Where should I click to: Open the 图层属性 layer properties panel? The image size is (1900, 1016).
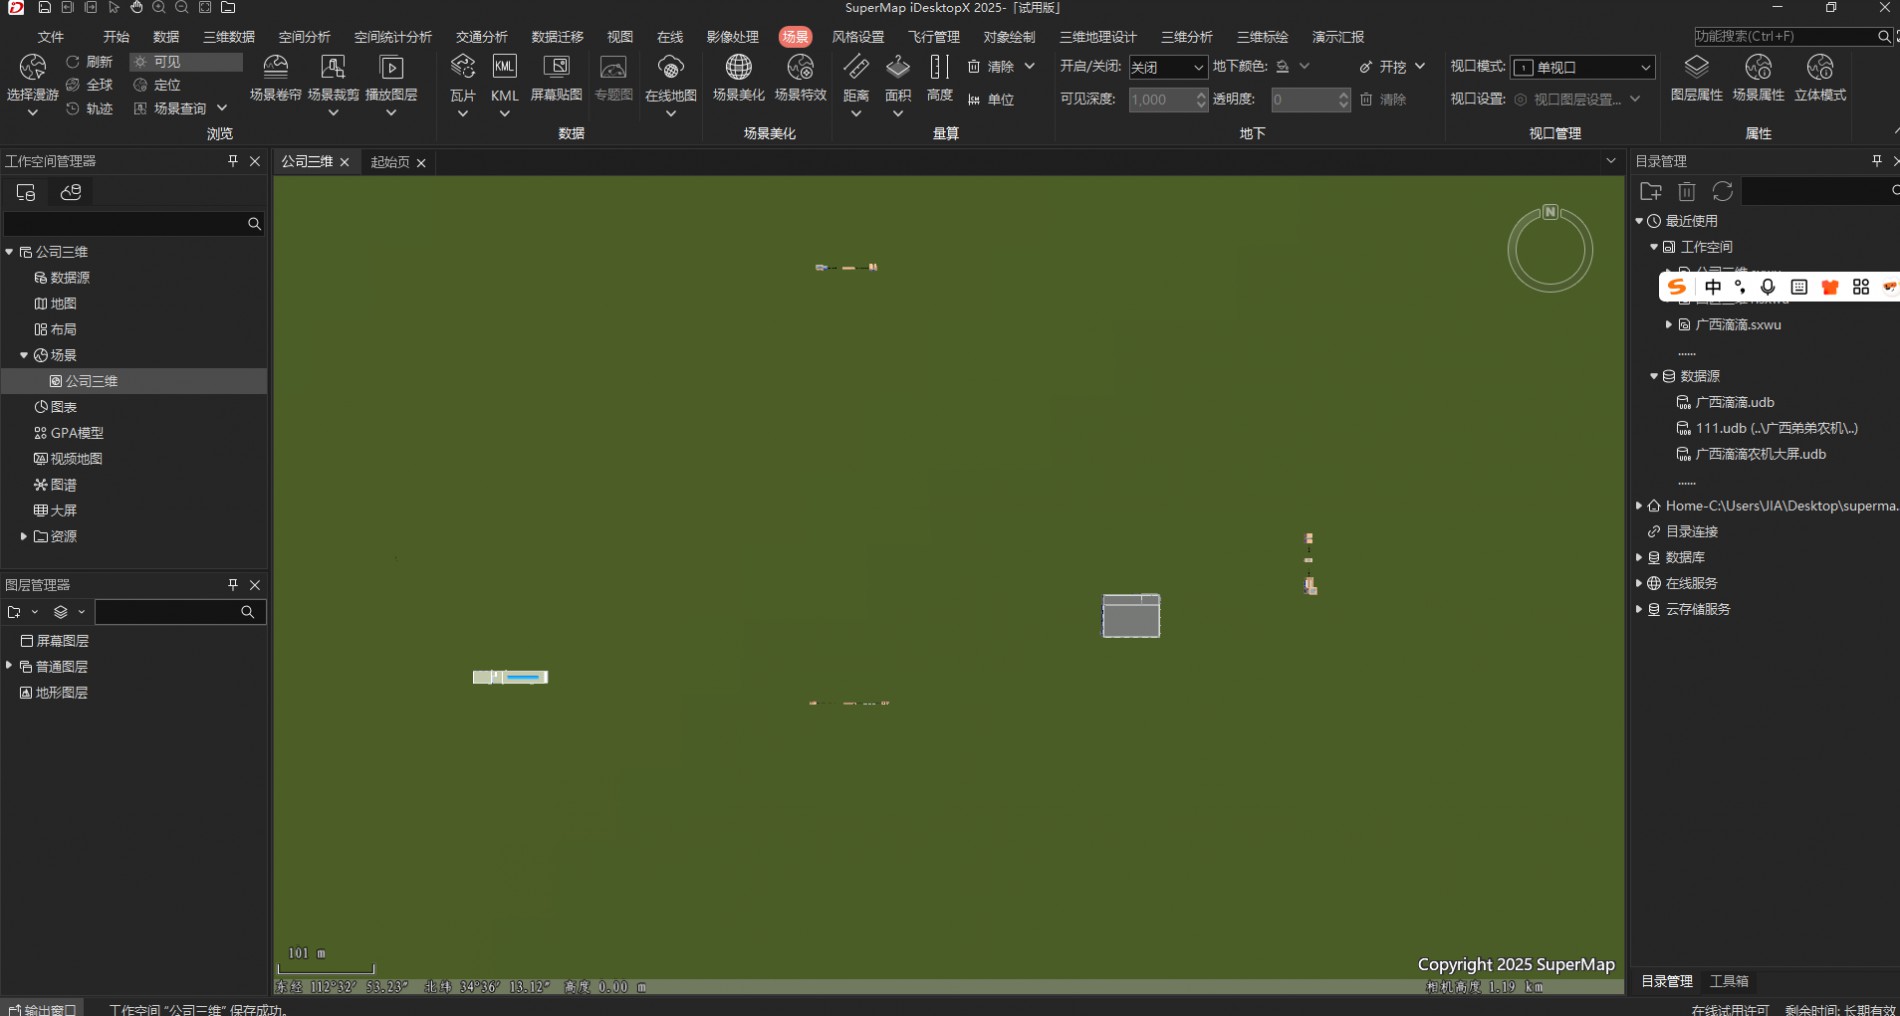tap(1696, 78)
